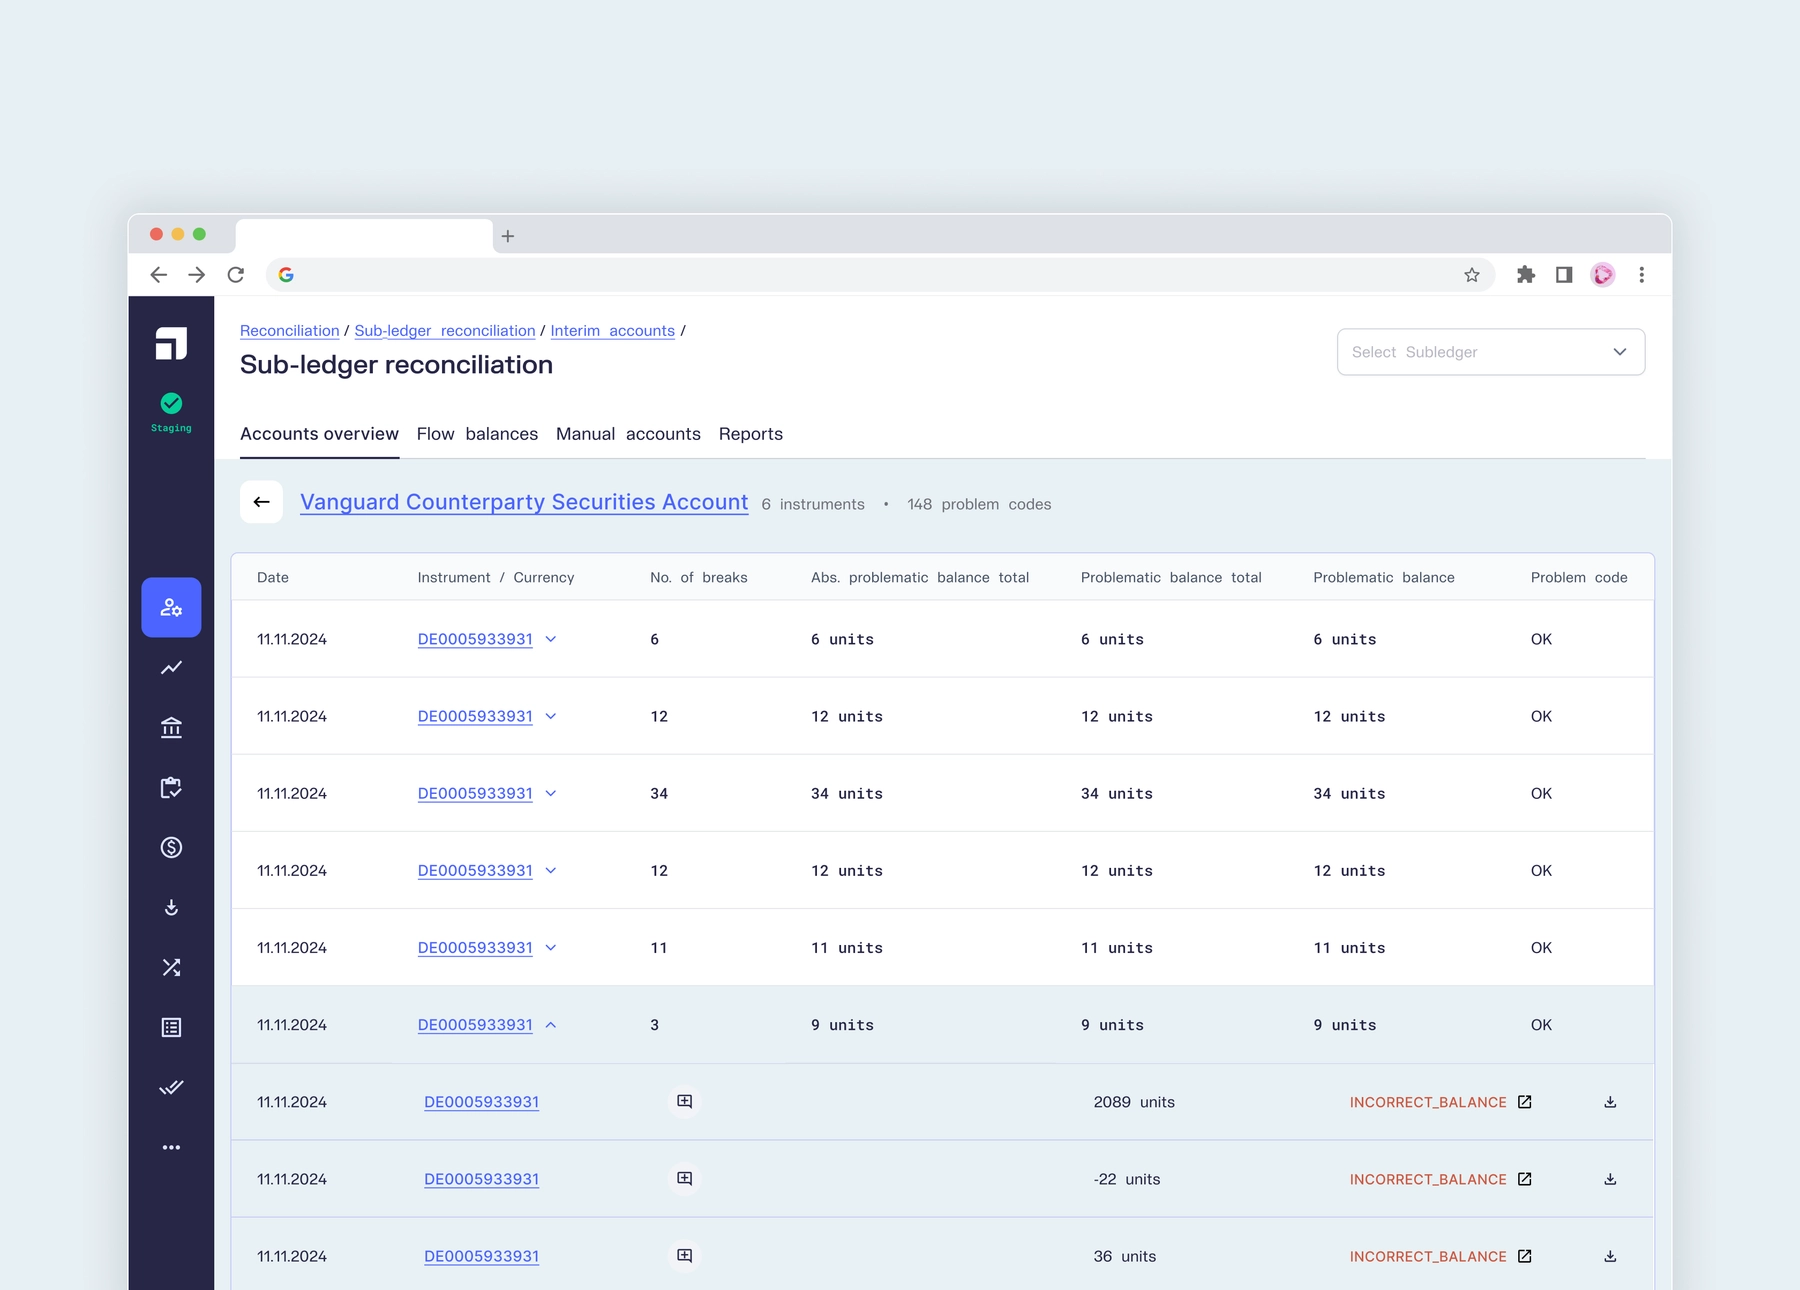The height and width of the screenshot is (1290, 1800).
Task: Download the 2089 units break row
Action: (1610, 1102)
